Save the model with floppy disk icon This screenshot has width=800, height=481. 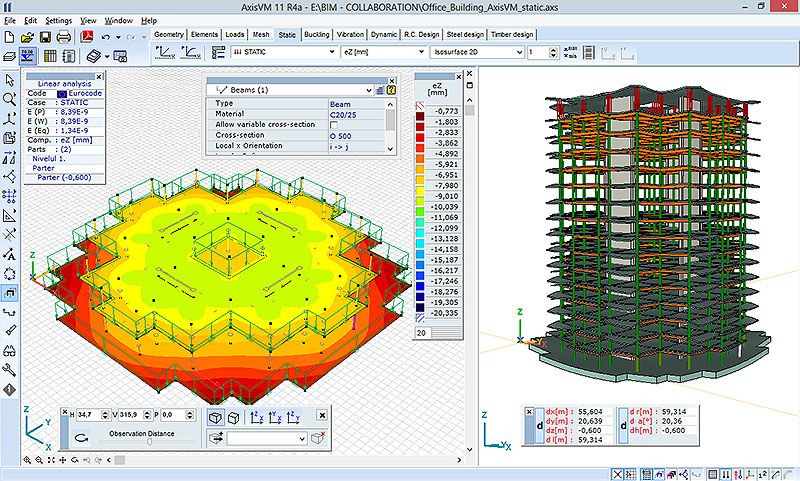pyautogui.click(x=45, y=37)
